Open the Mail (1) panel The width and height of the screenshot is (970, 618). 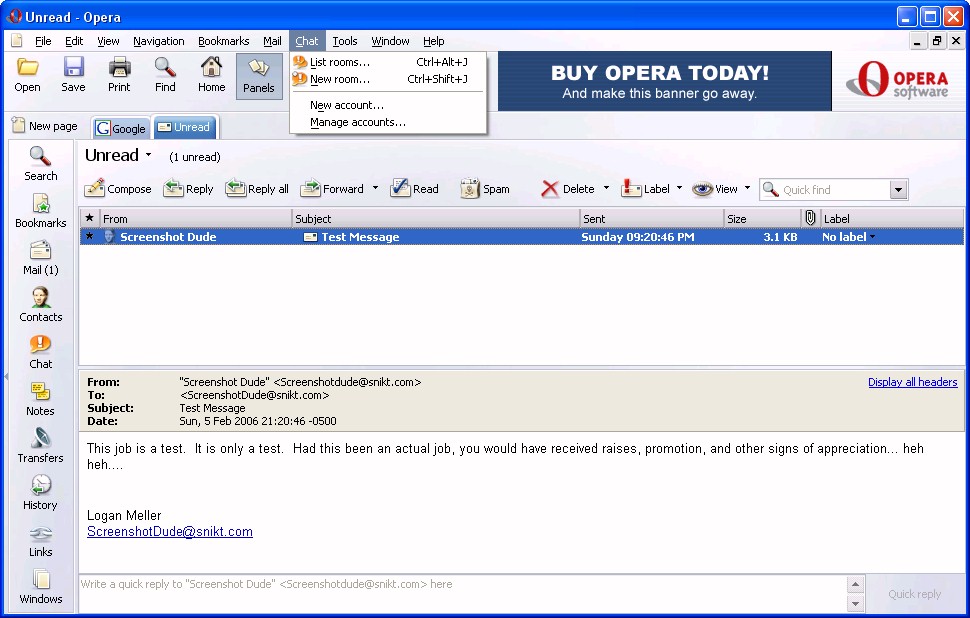tap(41, 258)
